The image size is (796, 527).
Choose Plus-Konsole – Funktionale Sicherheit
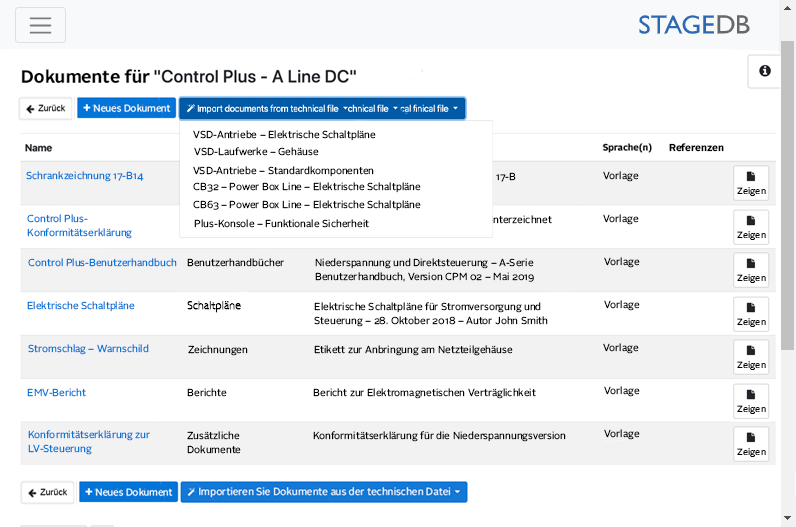click(281, 223)
